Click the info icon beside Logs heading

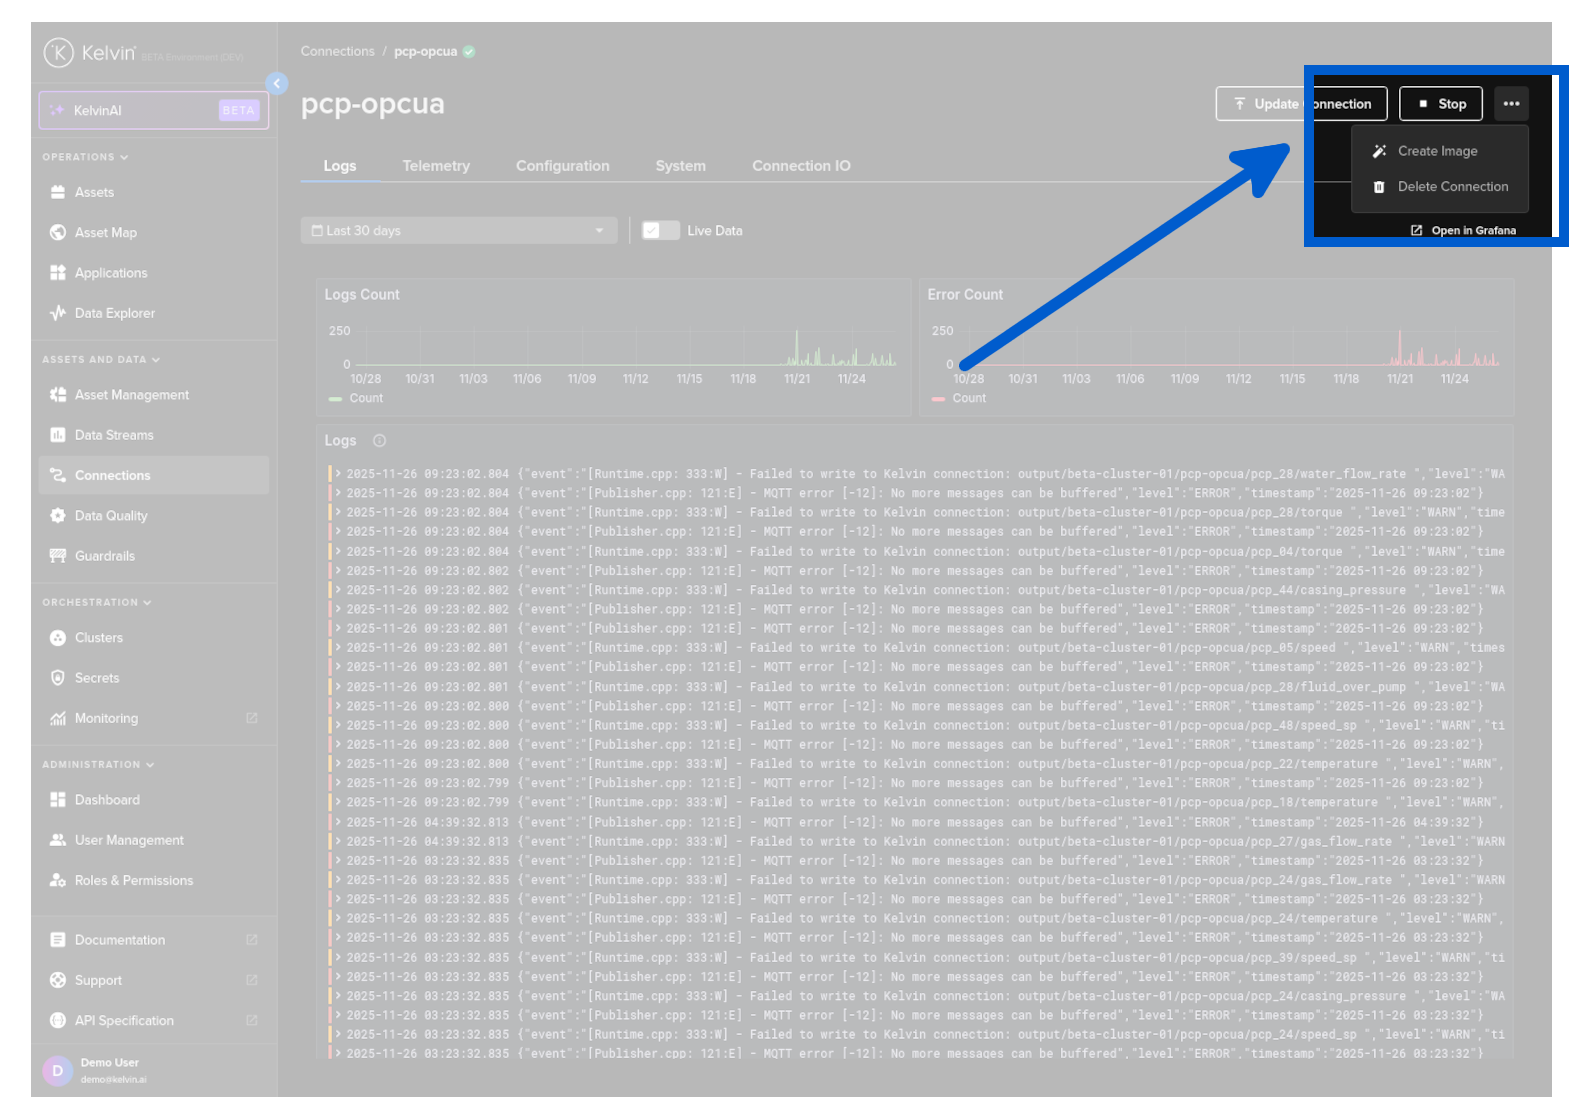[379, 441]
